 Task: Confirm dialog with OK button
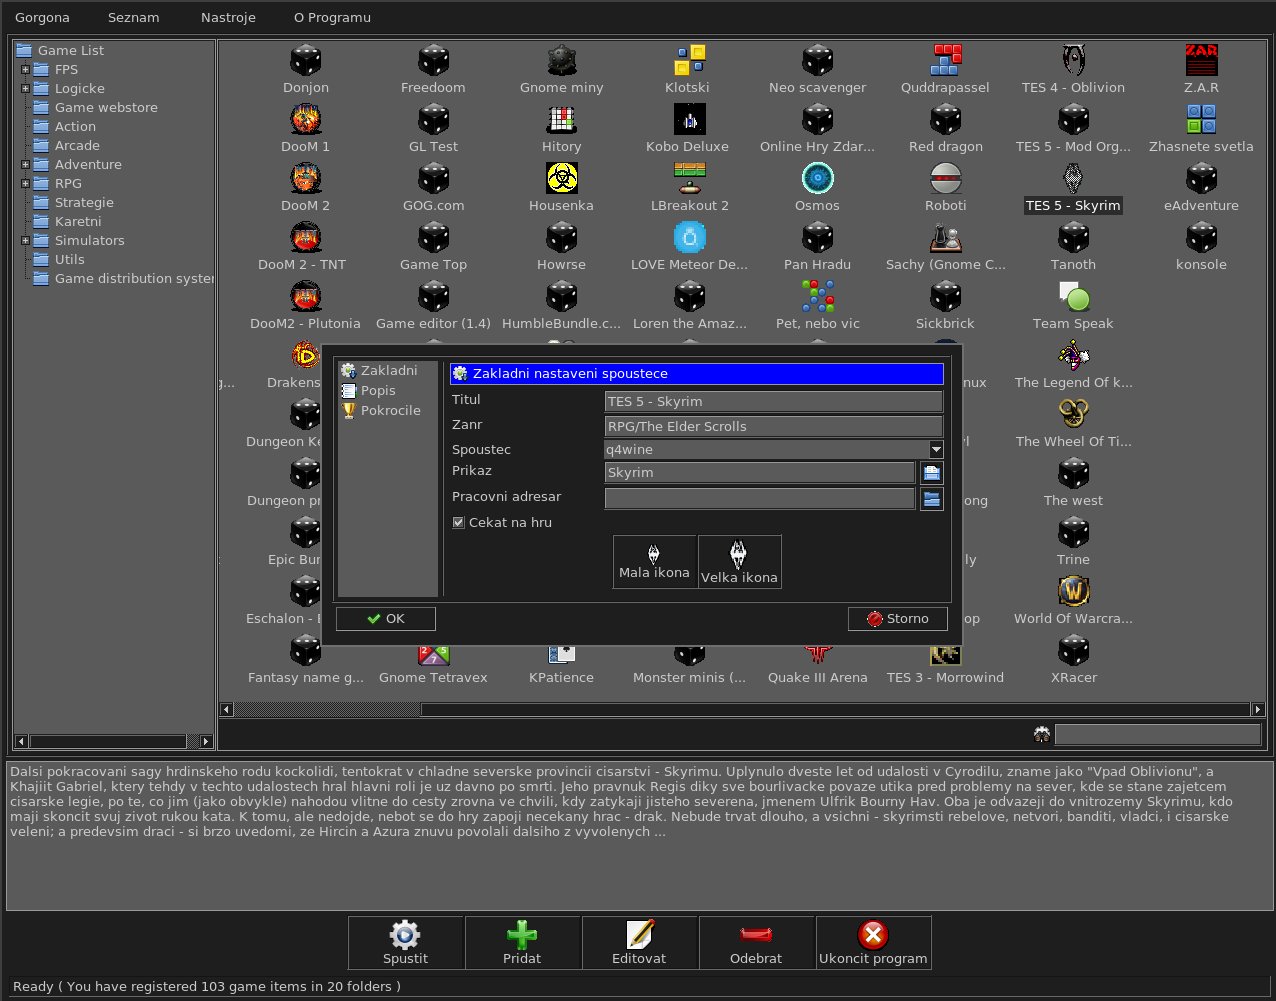386,619
